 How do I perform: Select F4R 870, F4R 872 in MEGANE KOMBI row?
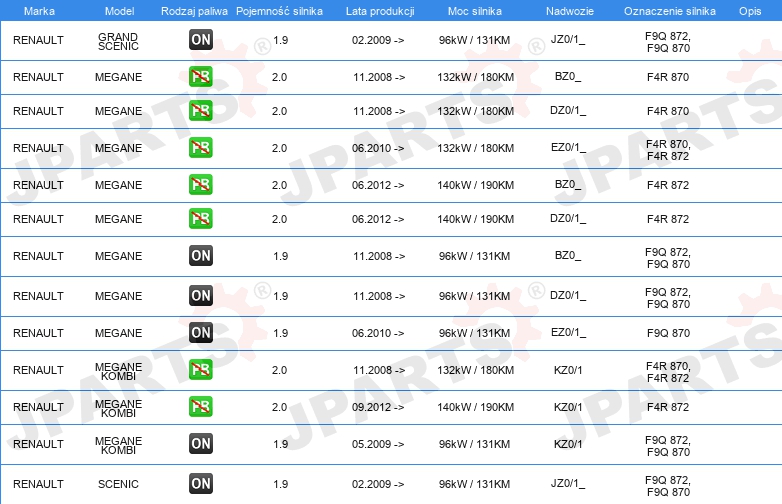668,372
